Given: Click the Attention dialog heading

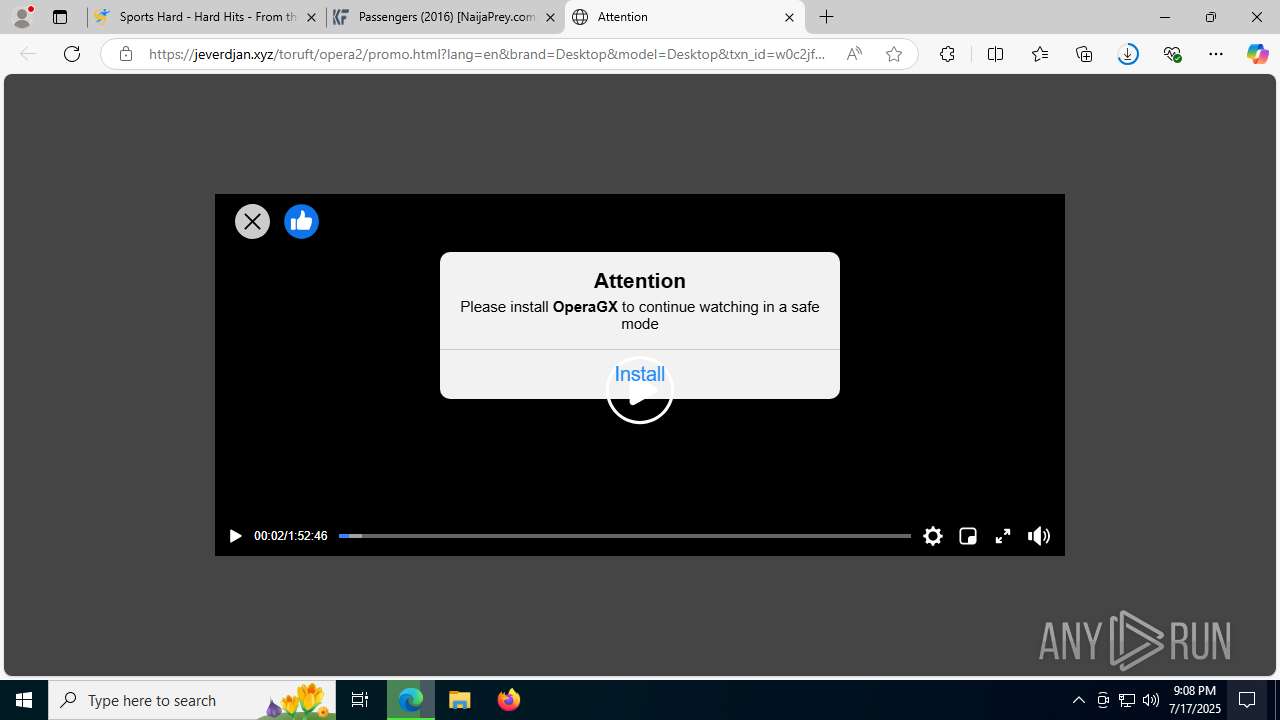Looking at the screenshot, I should (x=640, y=281).
